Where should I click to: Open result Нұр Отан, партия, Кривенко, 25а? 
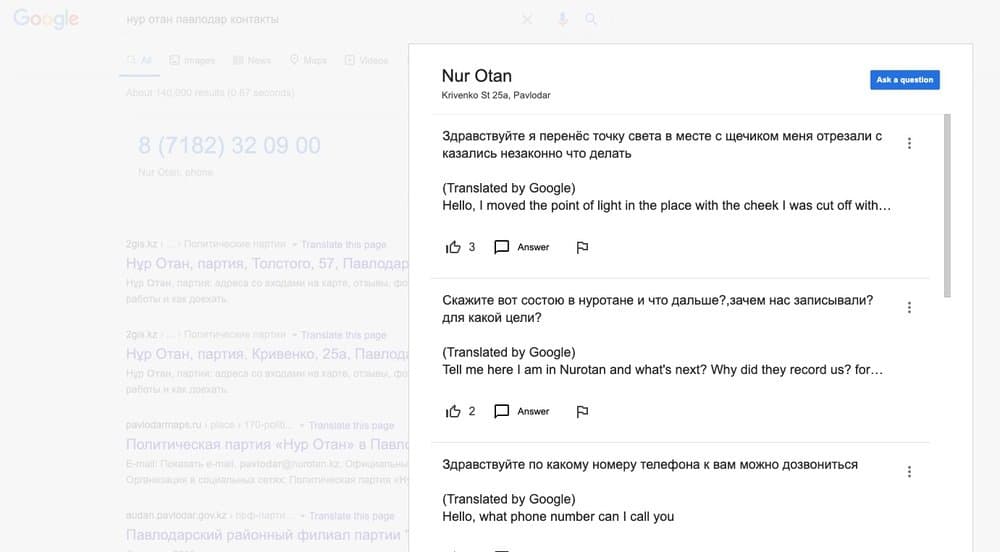click(267, 354)
